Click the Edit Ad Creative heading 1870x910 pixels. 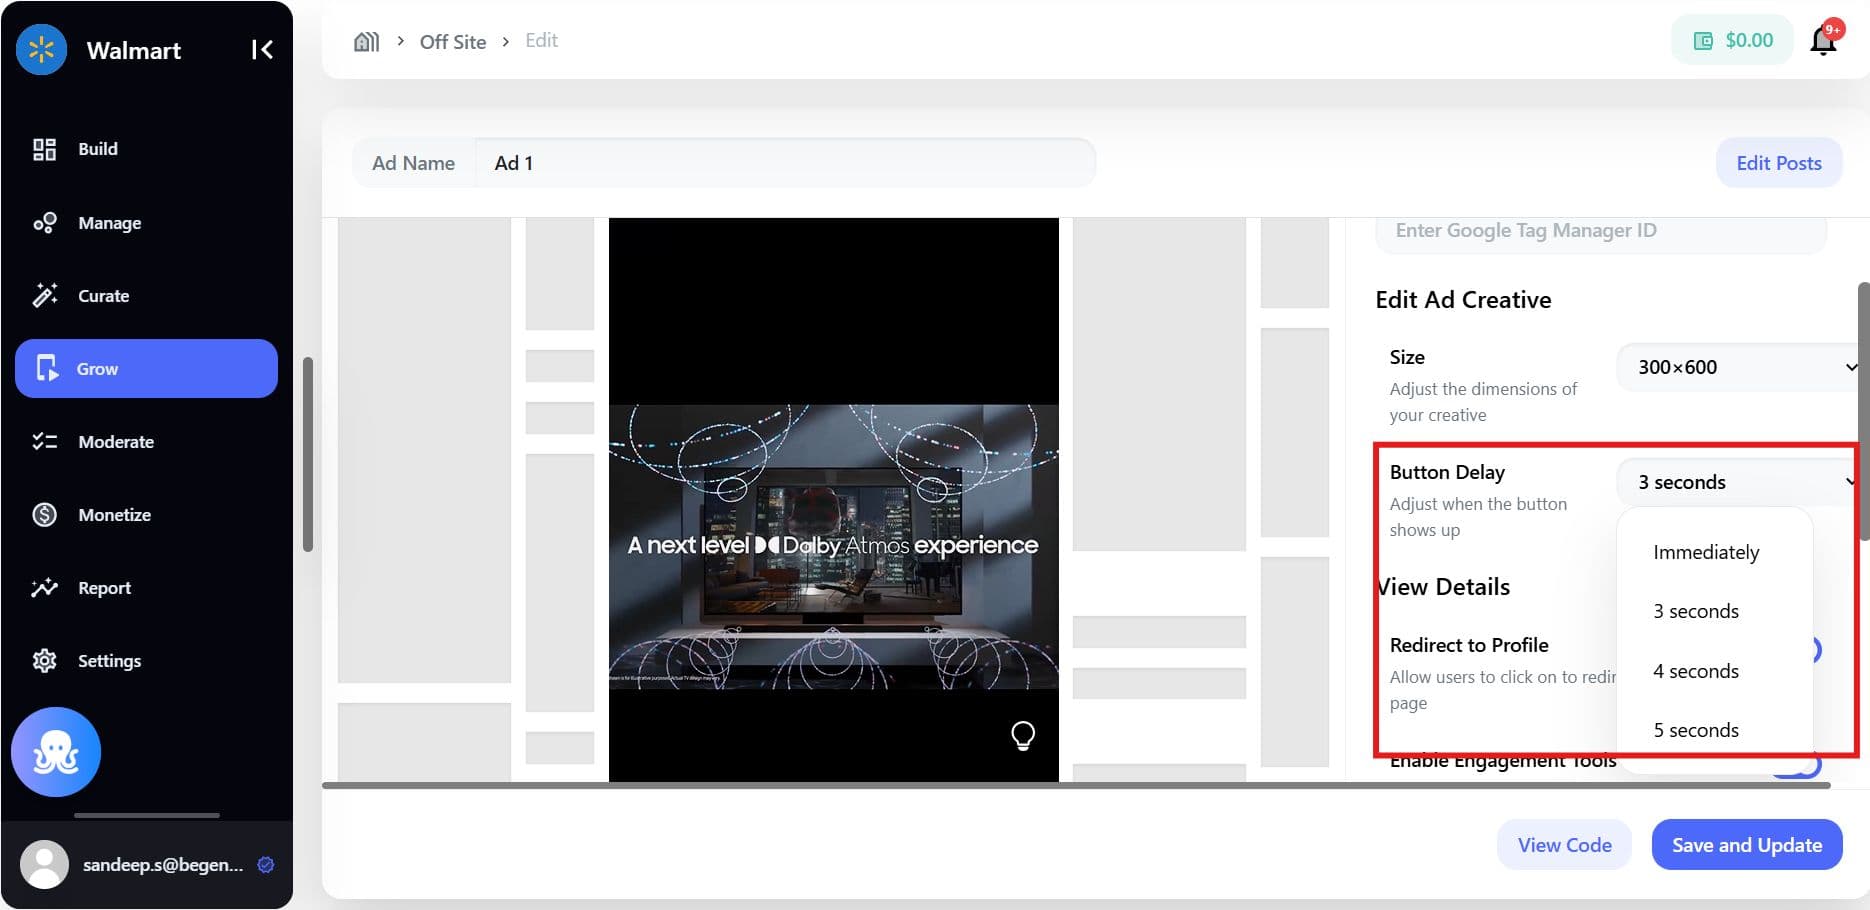tap(1463, 300)
